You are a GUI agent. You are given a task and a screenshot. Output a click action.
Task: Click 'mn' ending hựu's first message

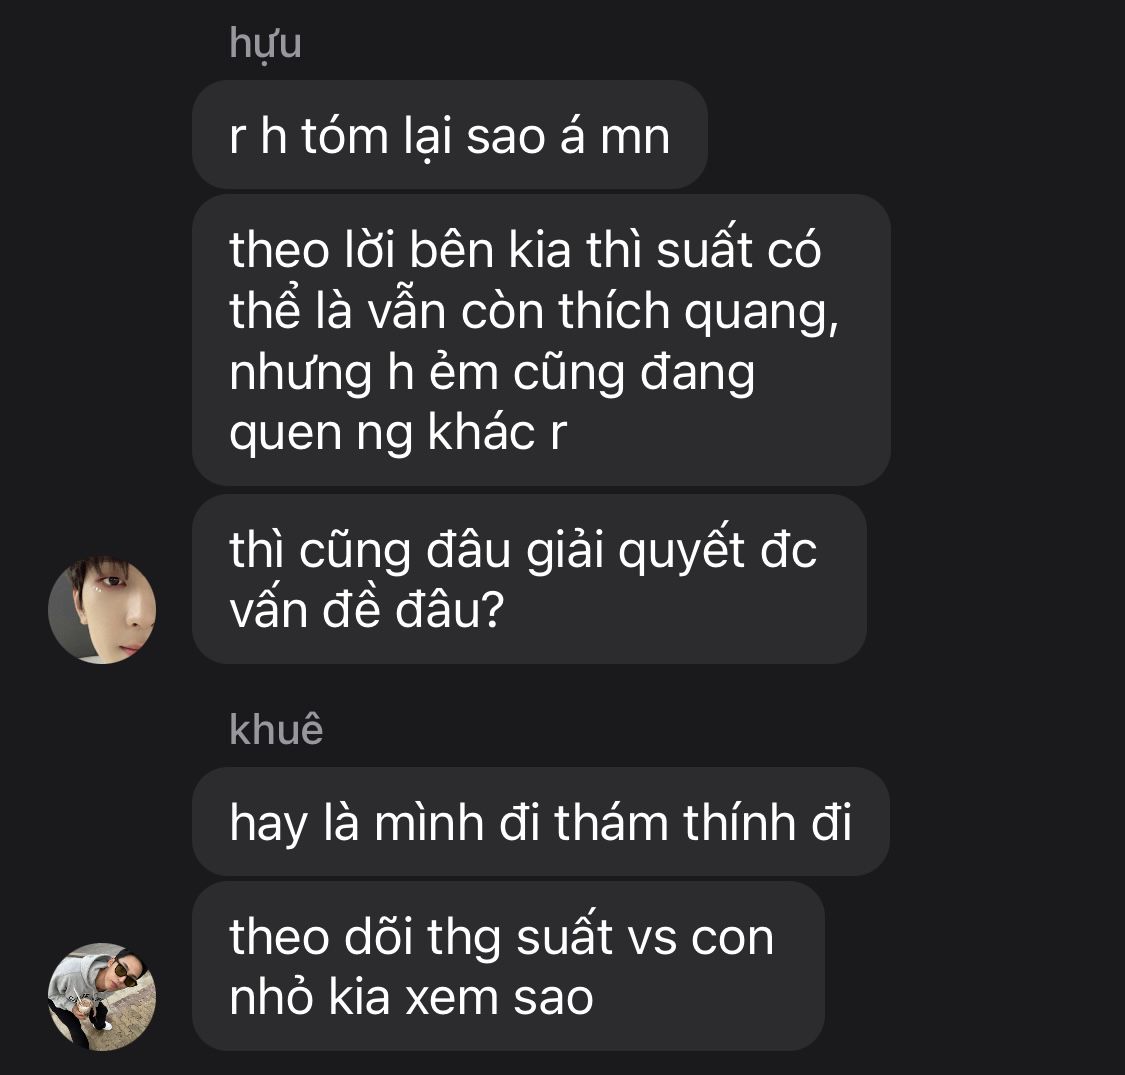point(635,136)
